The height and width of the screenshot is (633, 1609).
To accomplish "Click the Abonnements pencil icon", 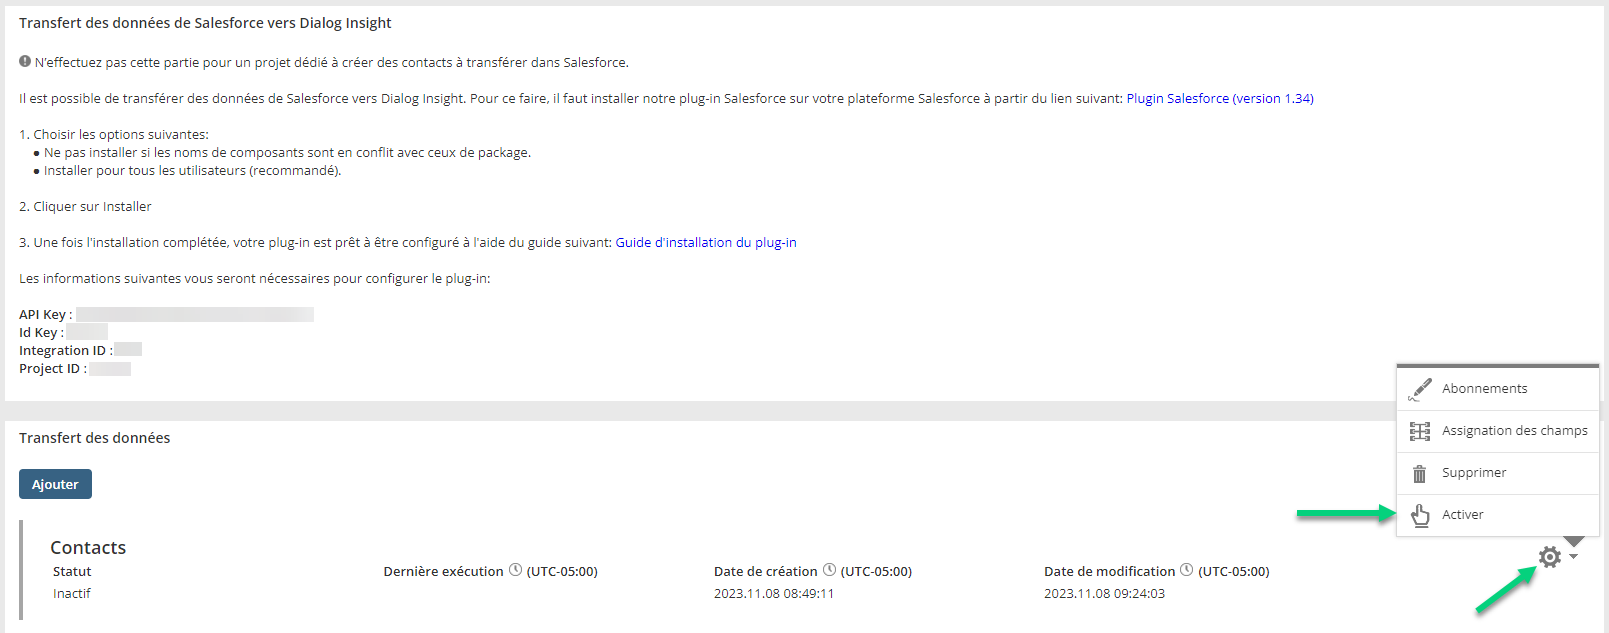I will [x=1420, y=389].
